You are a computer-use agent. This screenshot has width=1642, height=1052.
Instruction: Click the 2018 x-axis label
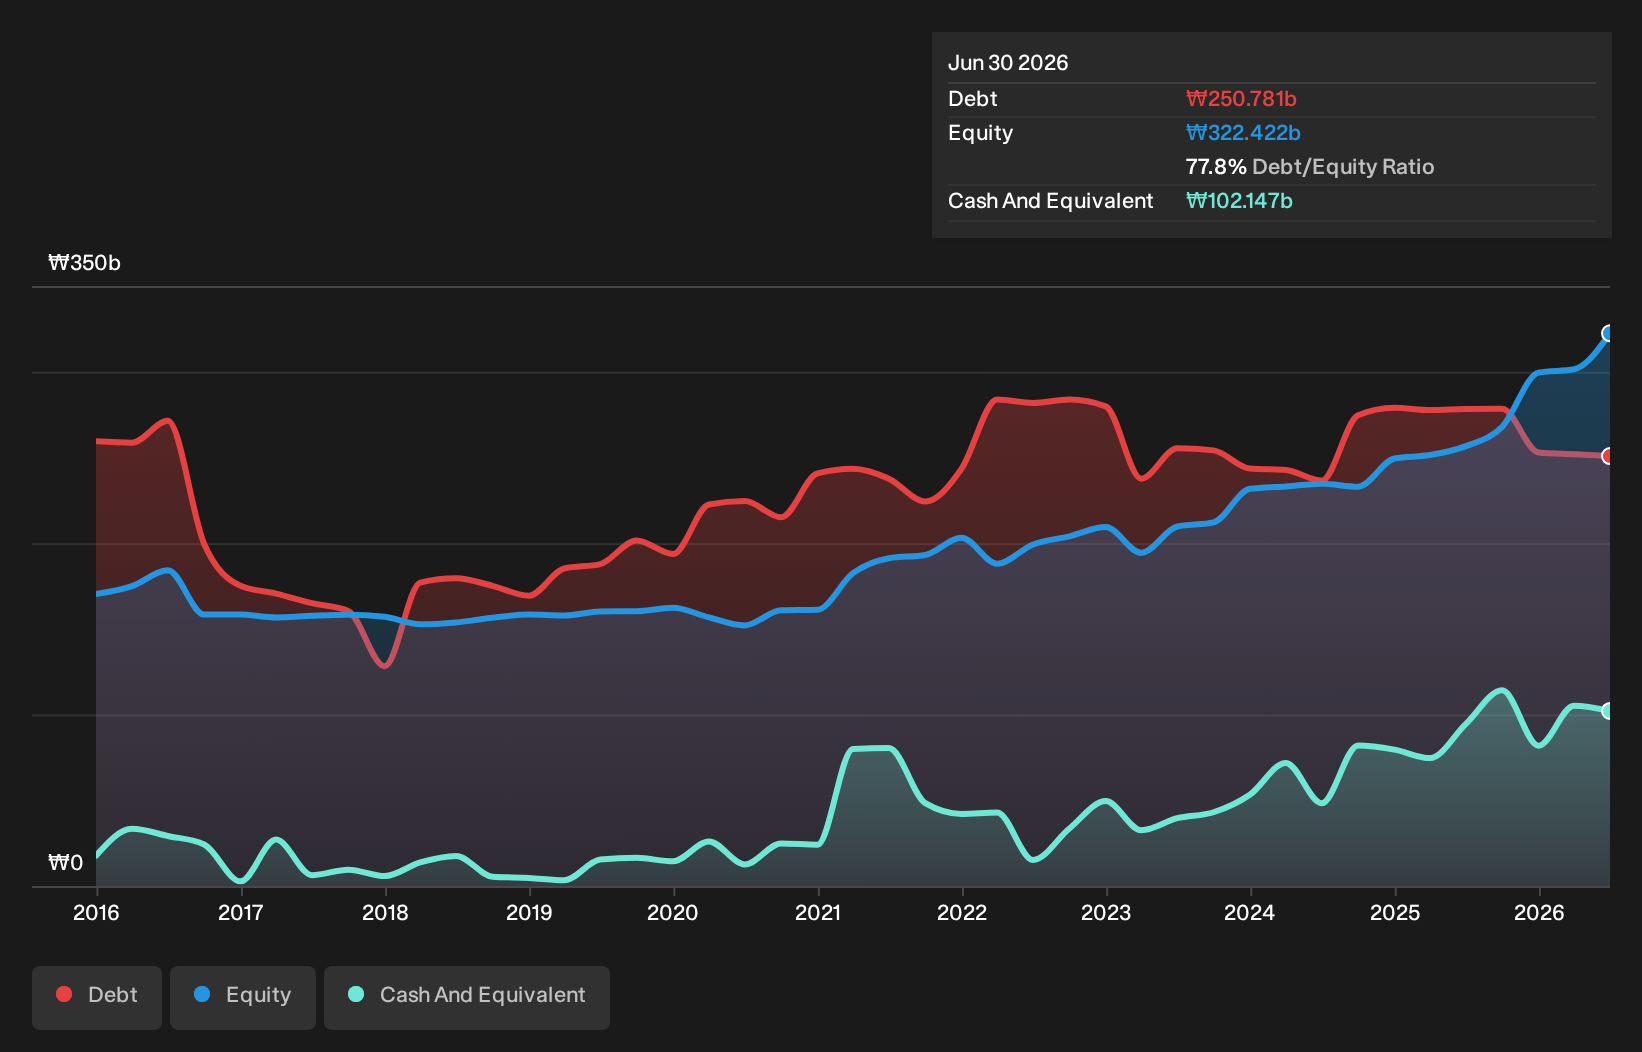pyautogui.click(x=385, y=912)
